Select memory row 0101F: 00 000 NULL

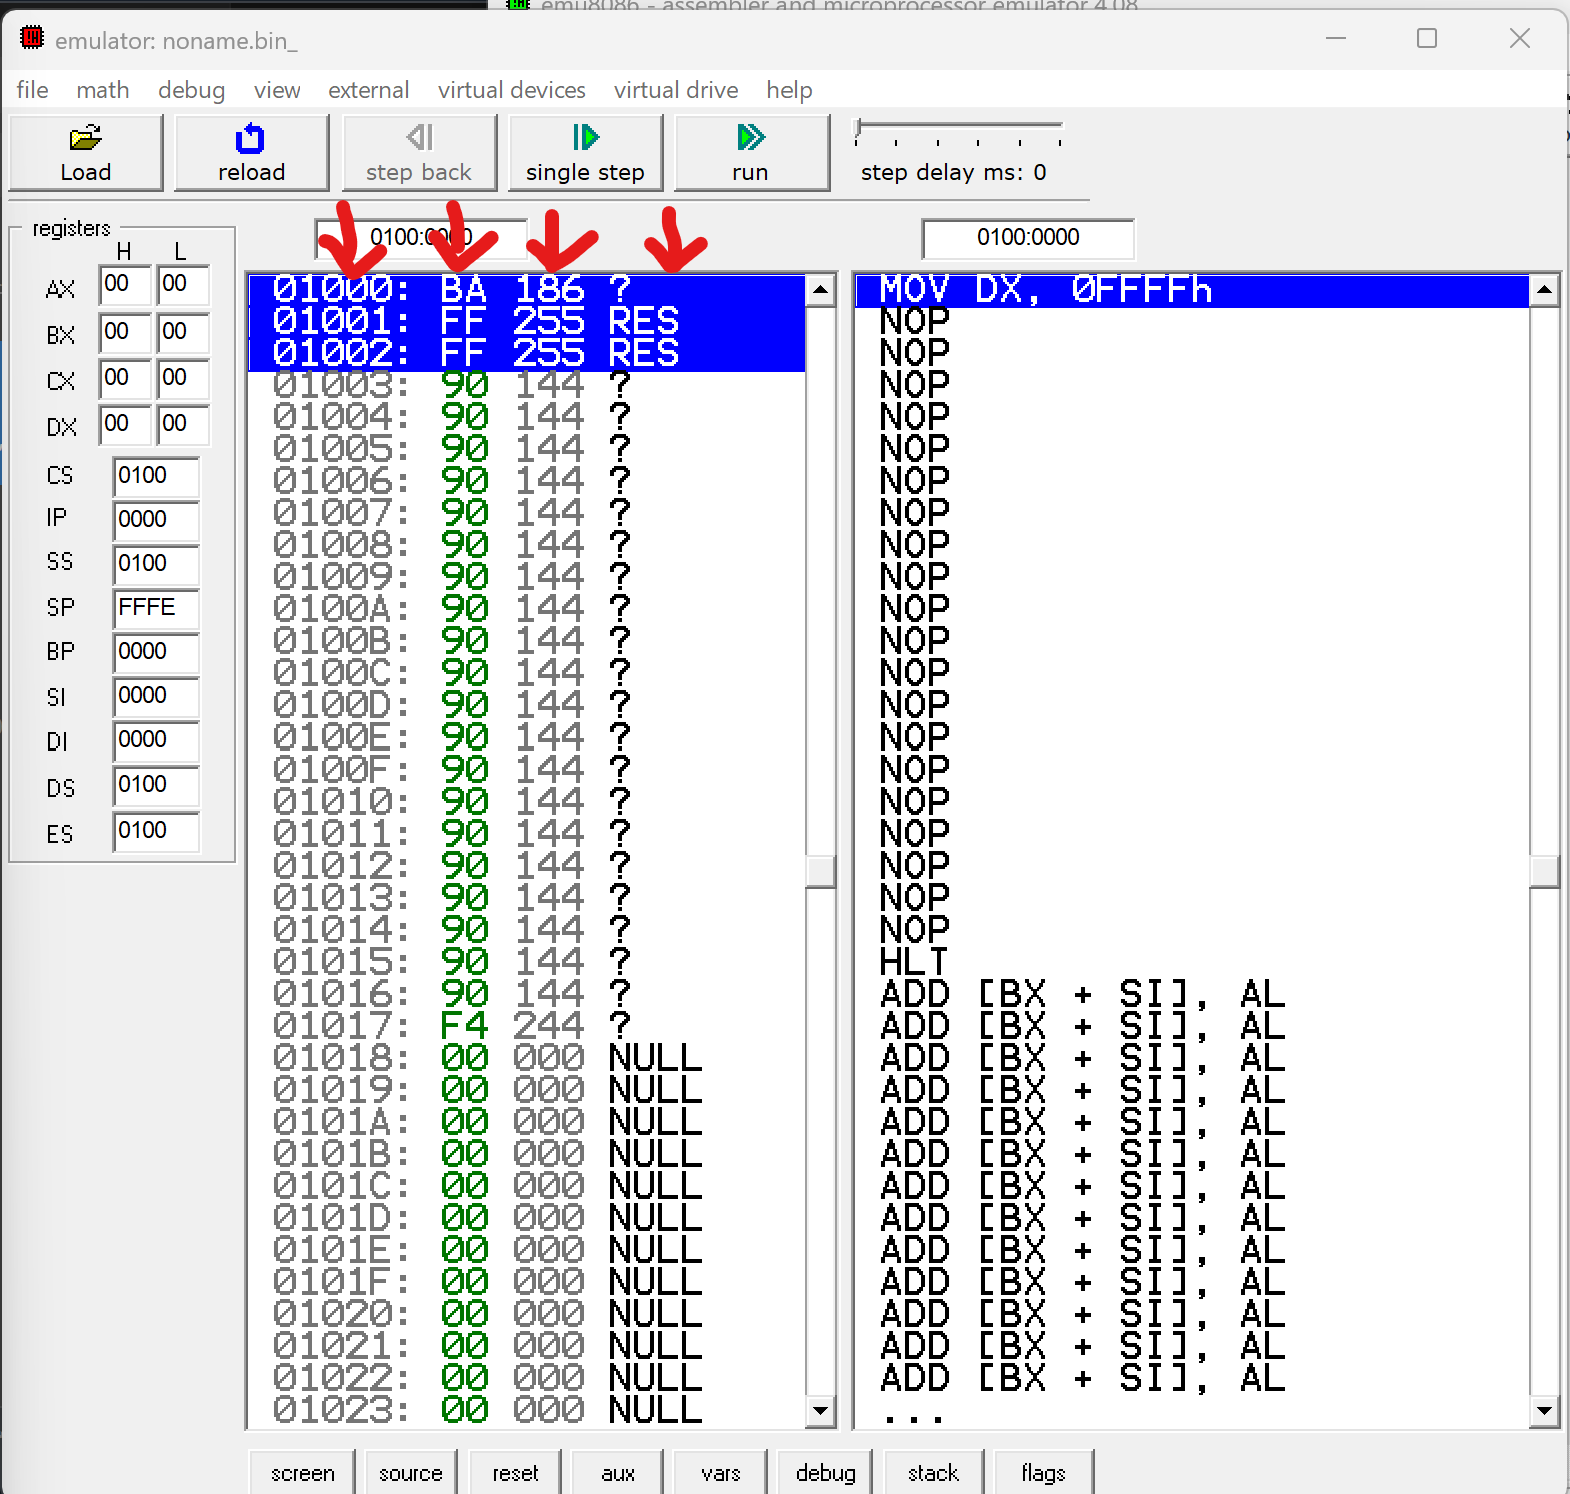point(526,1282)
